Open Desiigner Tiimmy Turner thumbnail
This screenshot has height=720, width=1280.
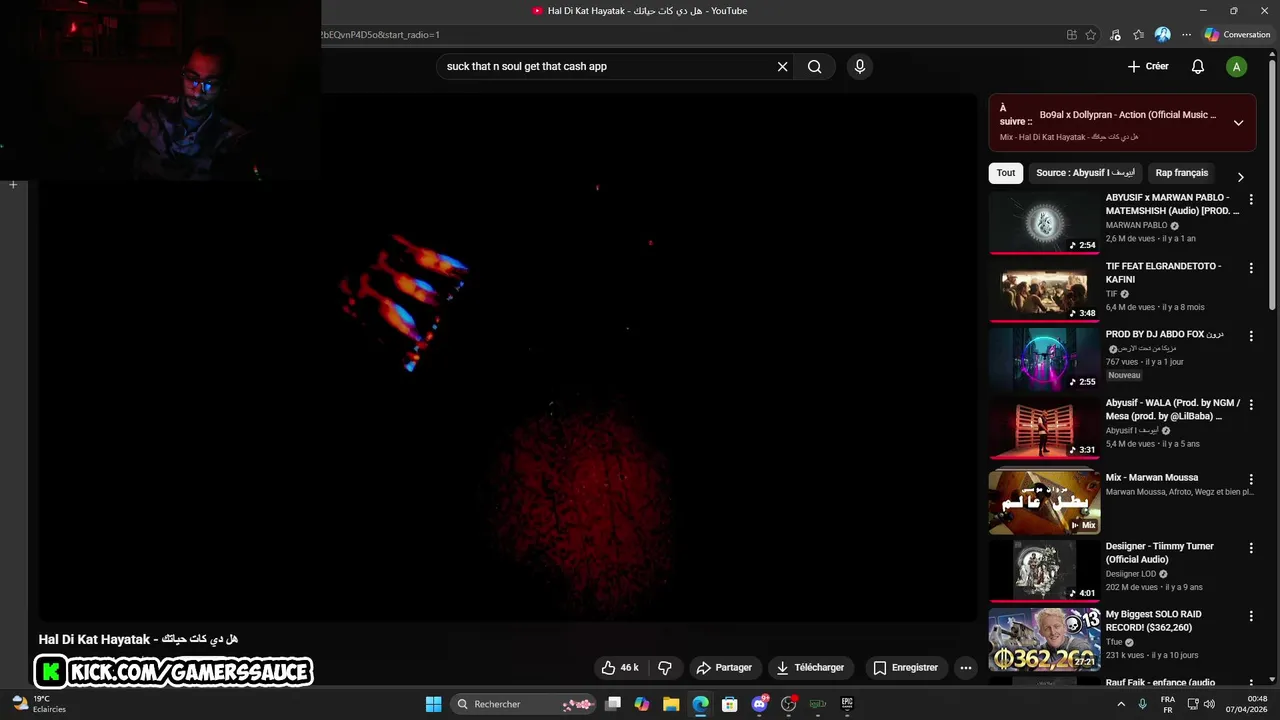coord(1044,571)
